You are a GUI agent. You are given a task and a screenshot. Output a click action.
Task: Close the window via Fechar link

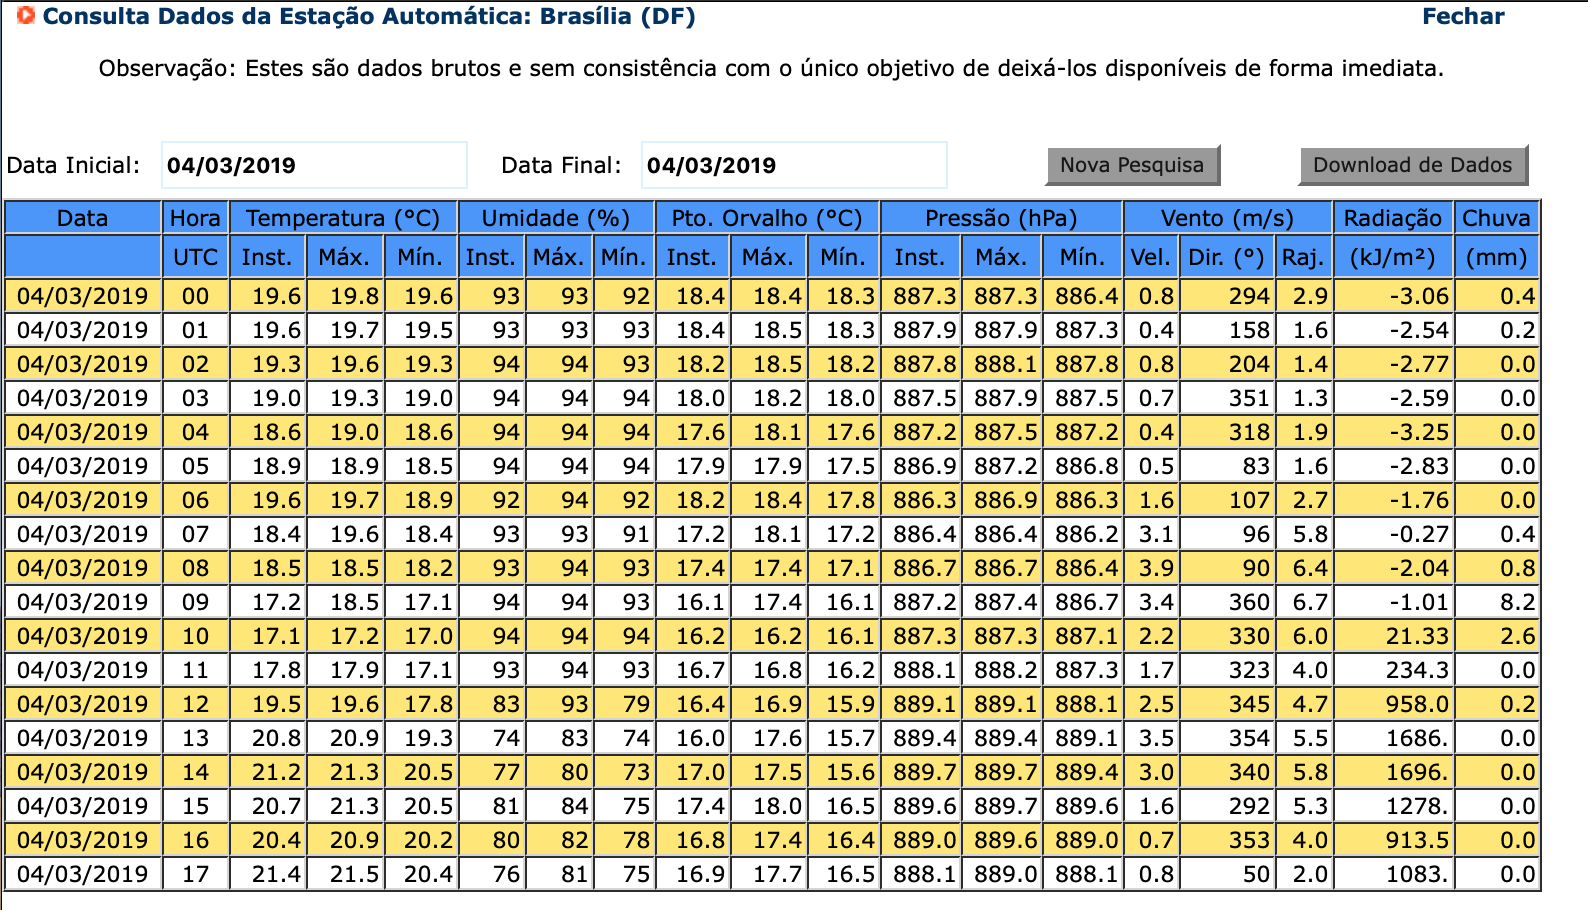pos(1462,17)
